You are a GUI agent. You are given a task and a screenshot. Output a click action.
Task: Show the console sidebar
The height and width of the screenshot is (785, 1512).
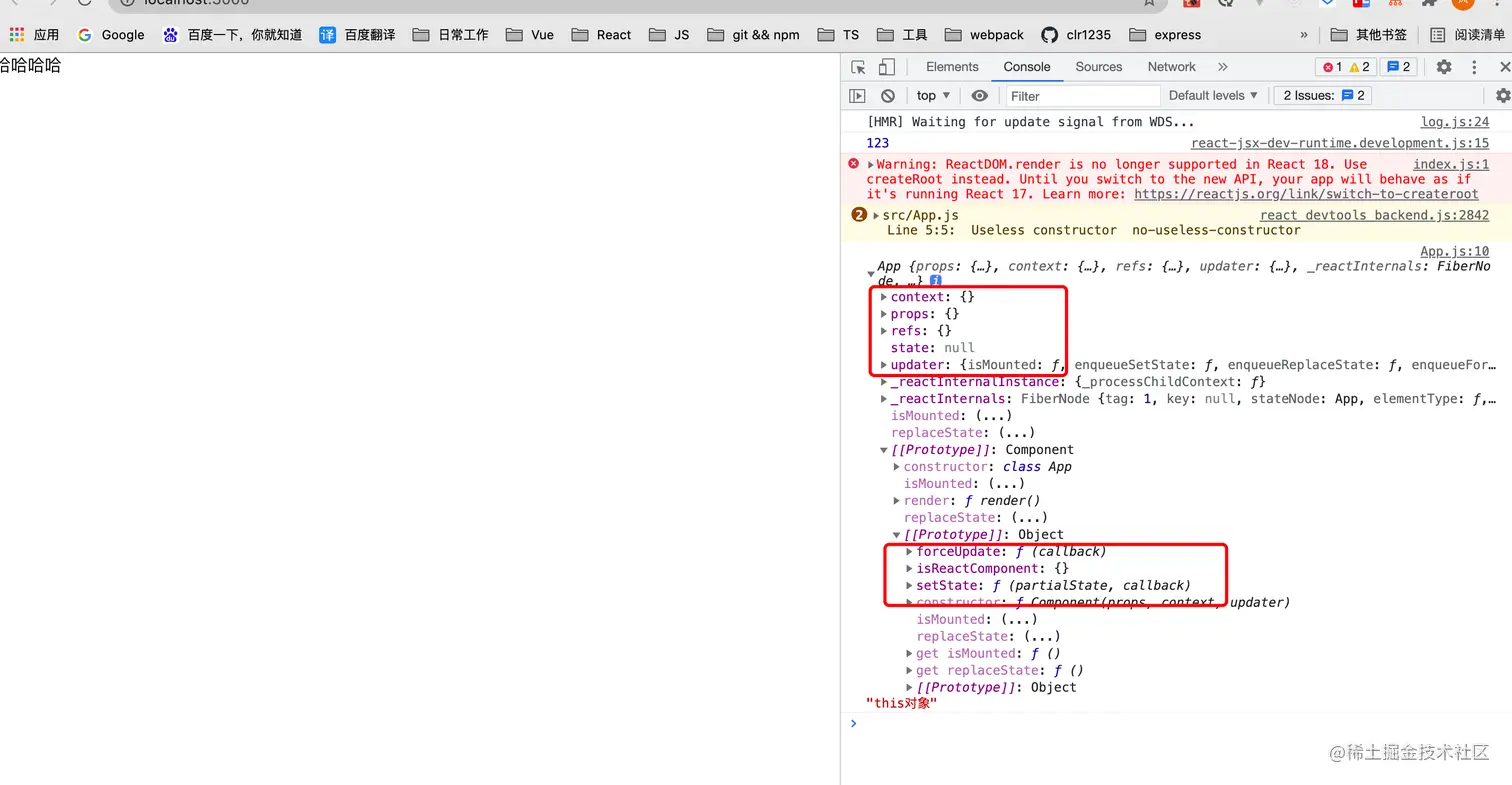click(857, 96)
